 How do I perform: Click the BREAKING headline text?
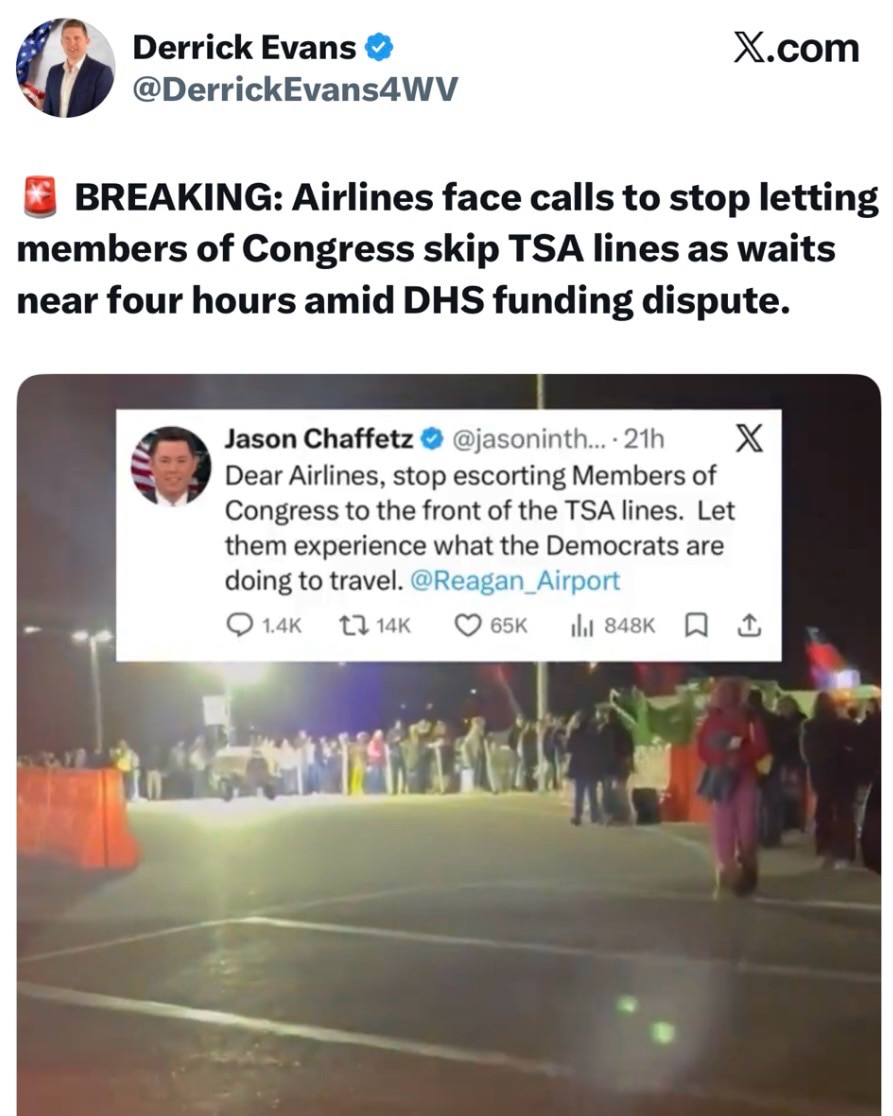point(448,249)
